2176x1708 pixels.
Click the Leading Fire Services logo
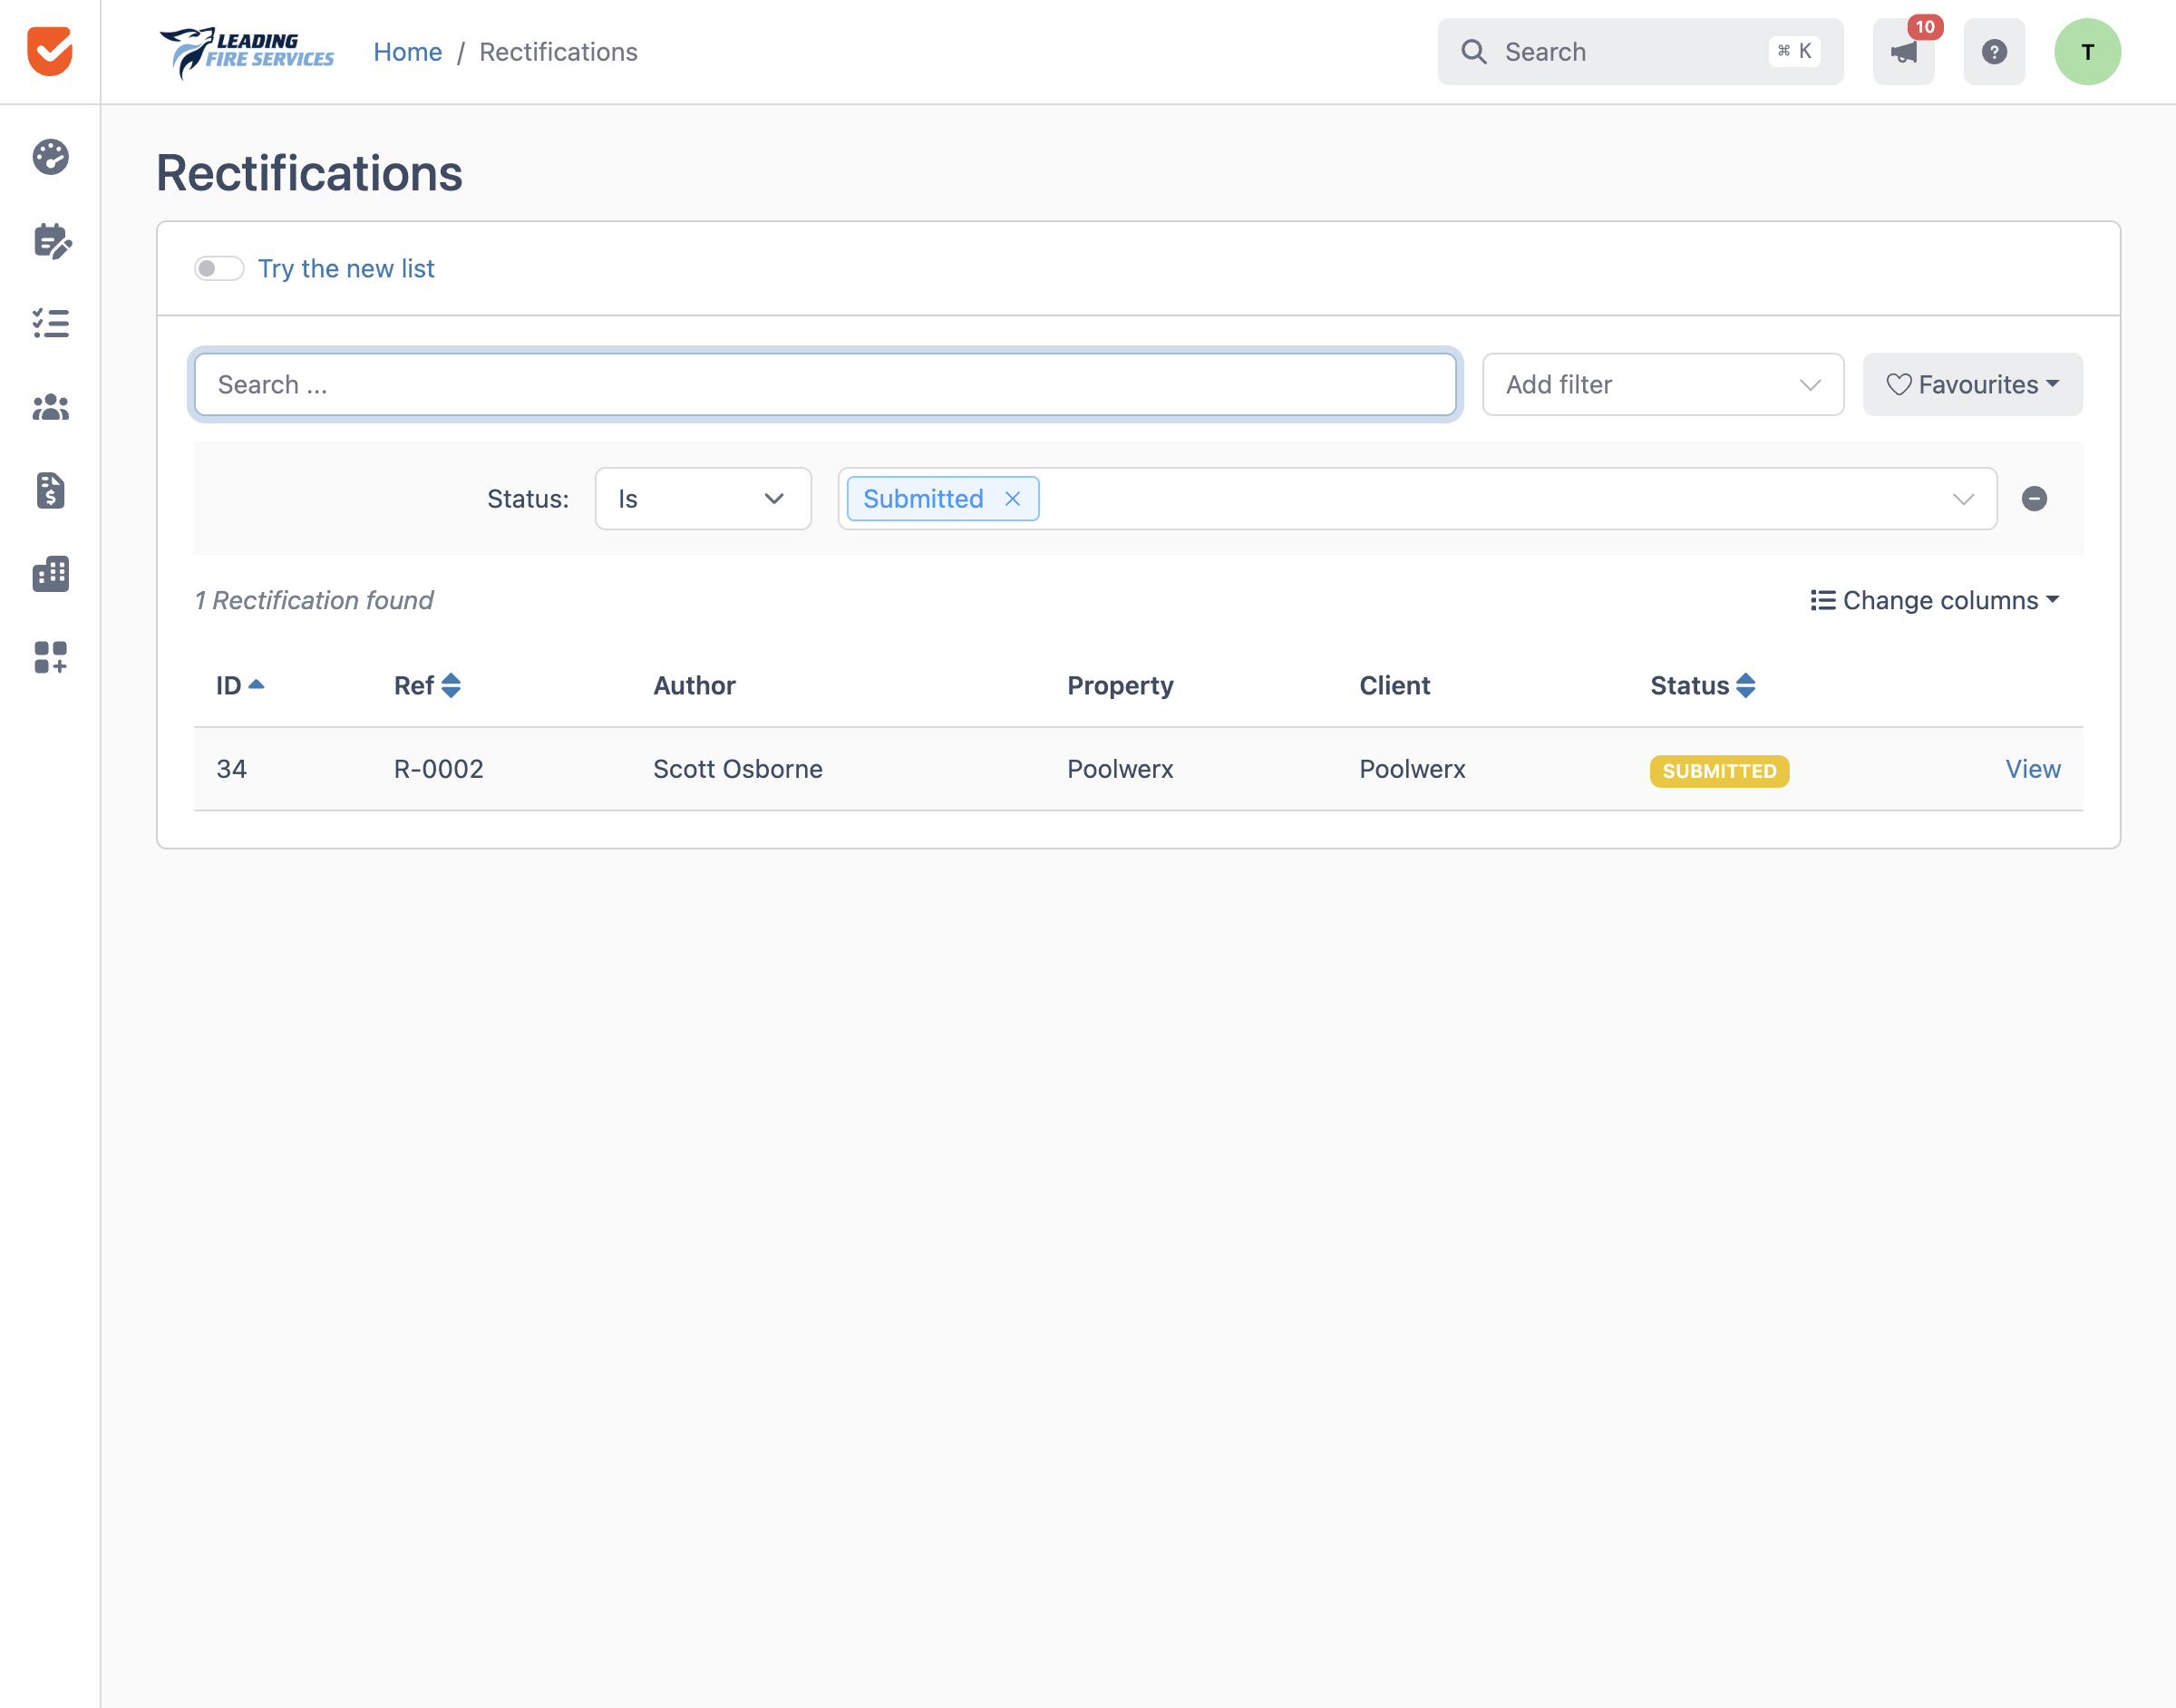(x=247, y=52)
